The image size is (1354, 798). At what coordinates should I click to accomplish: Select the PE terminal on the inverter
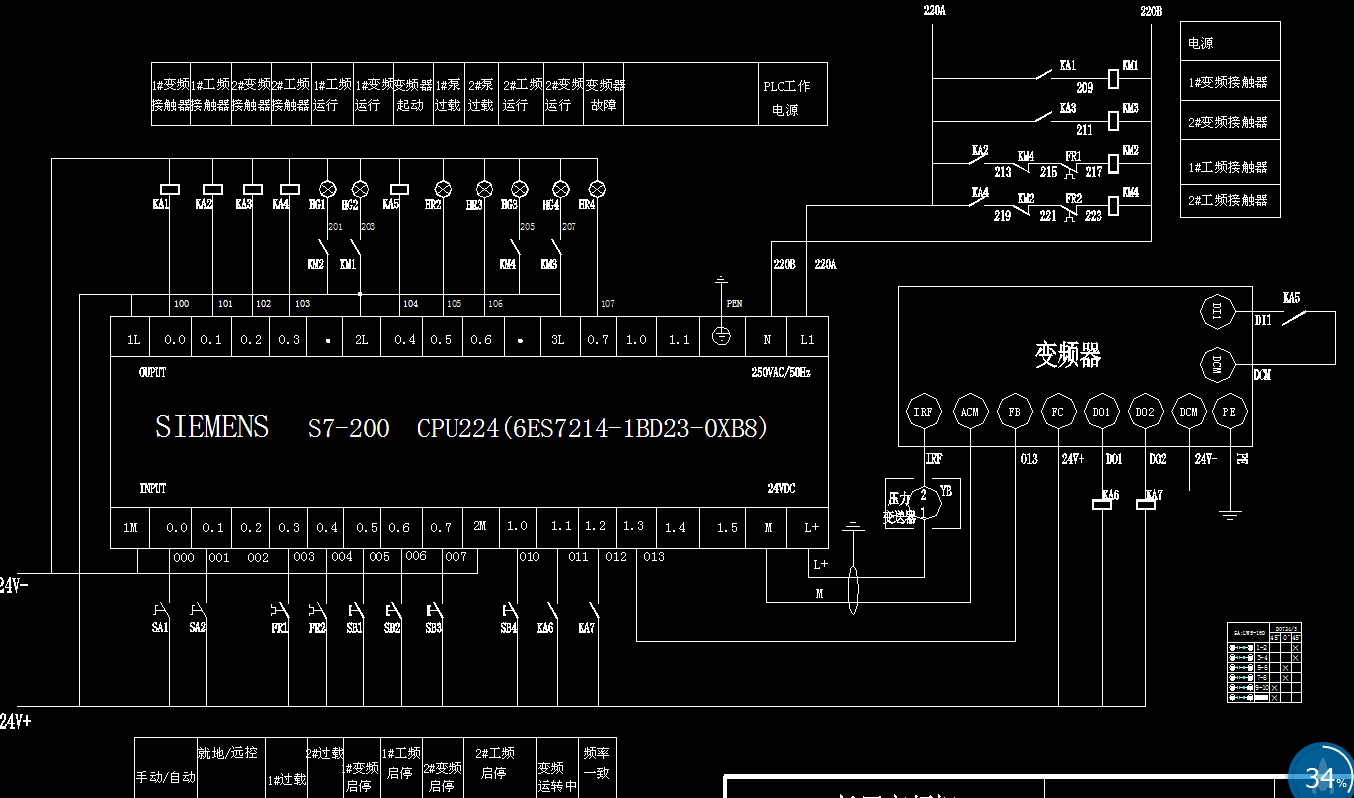point(1229,411)
